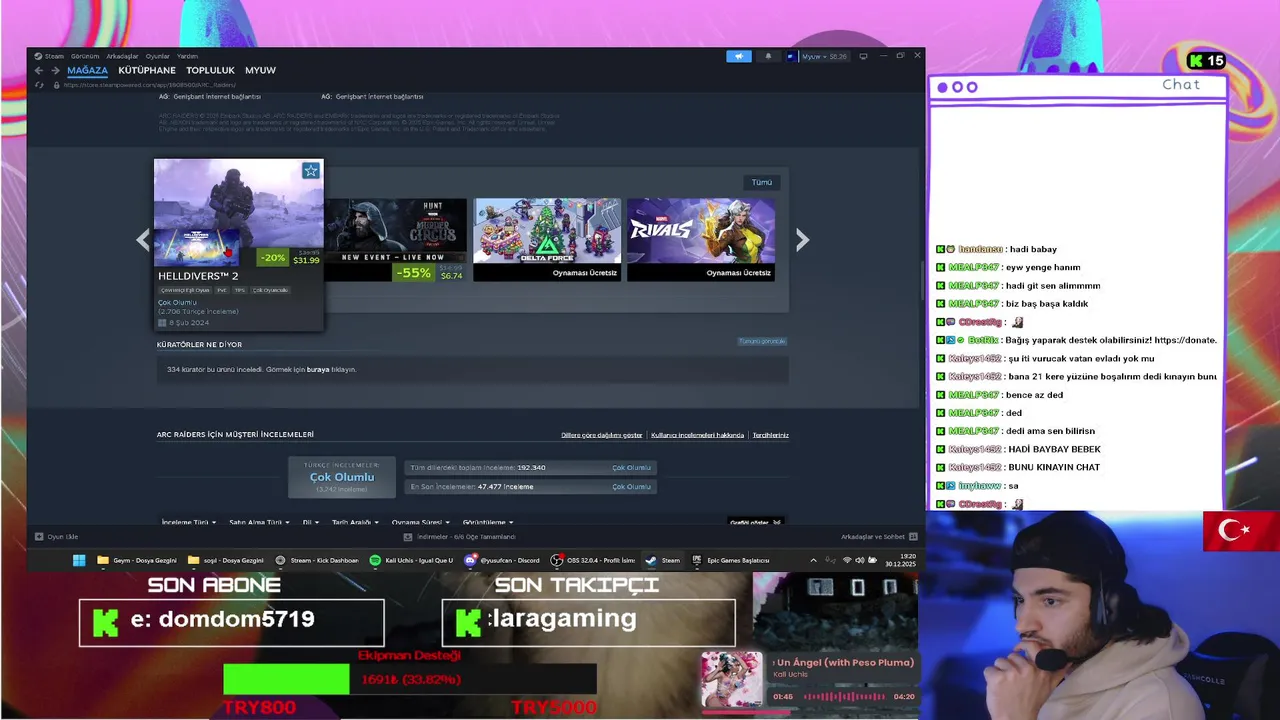
Task: Open the Tercihleriniz link
Action: tap(770, 435)
